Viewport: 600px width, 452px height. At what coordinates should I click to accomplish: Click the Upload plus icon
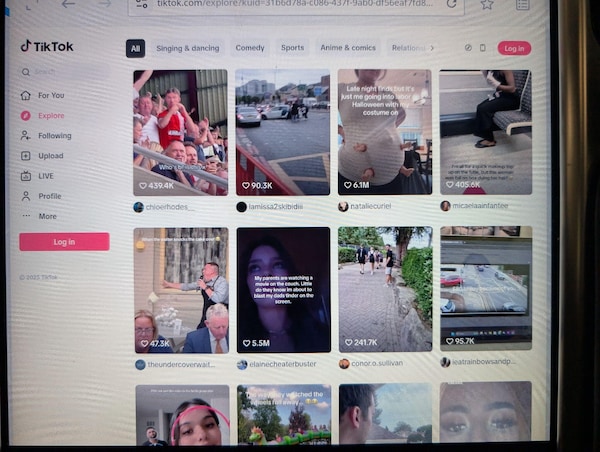[x=26, y=156]
